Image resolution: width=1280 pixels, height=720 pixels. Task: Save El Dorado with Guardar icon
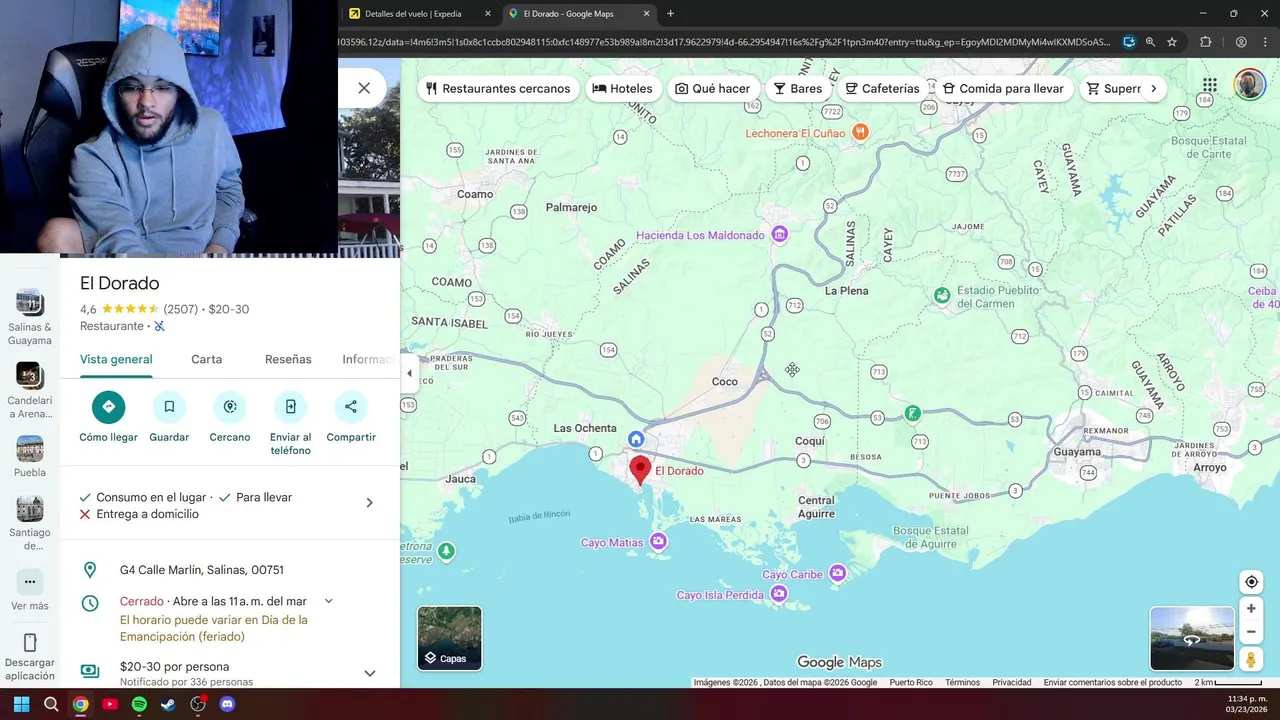pos(169,407)
